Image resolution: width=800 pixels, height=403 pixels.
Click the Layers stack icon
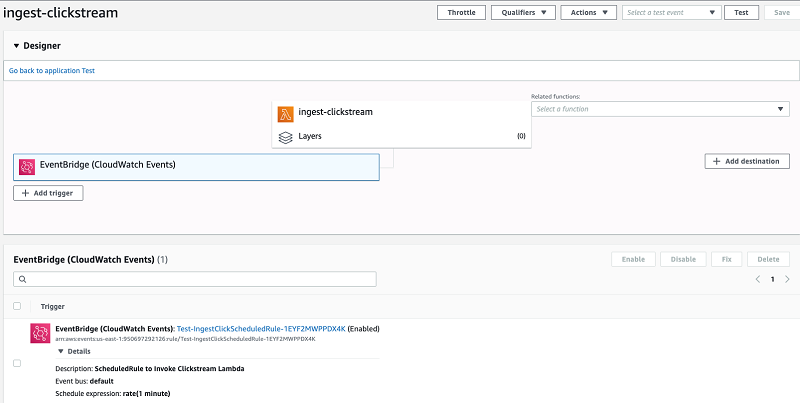click(285, 137)
